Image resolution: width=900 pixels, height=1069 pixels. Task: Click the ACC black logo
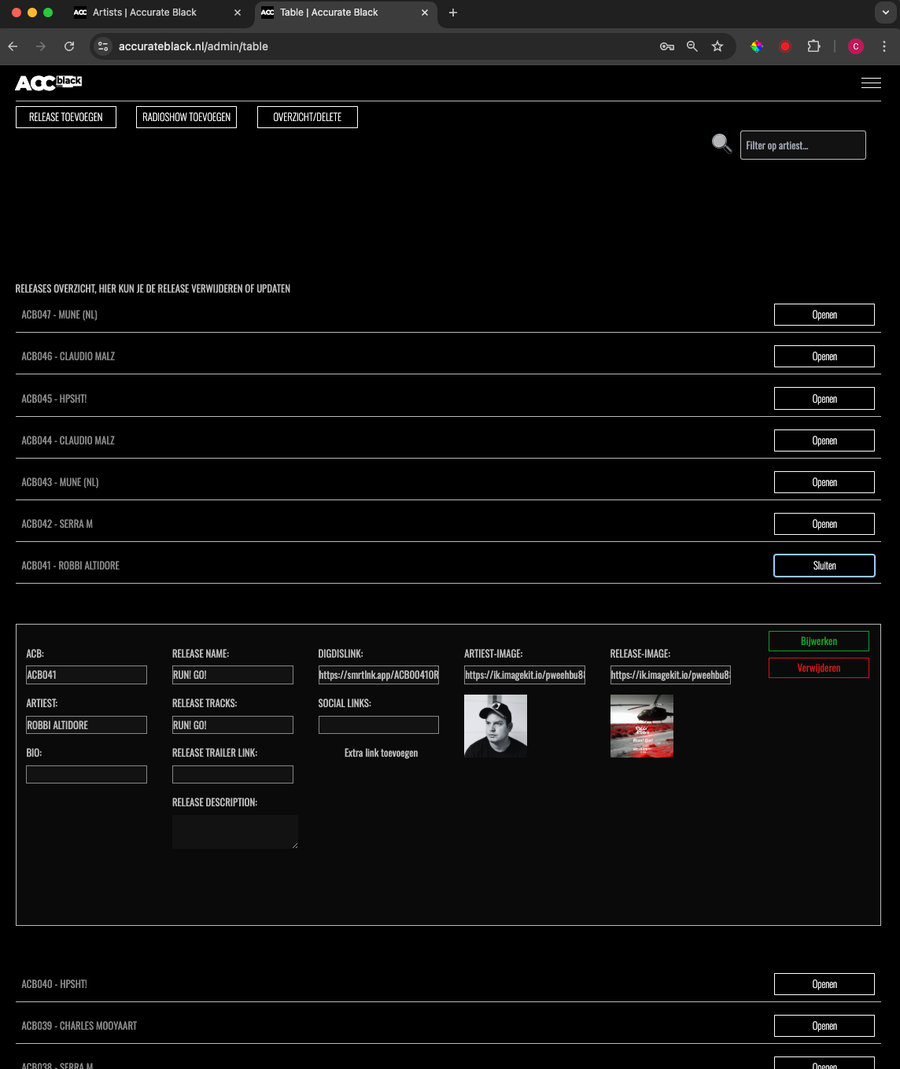[48, 82]
